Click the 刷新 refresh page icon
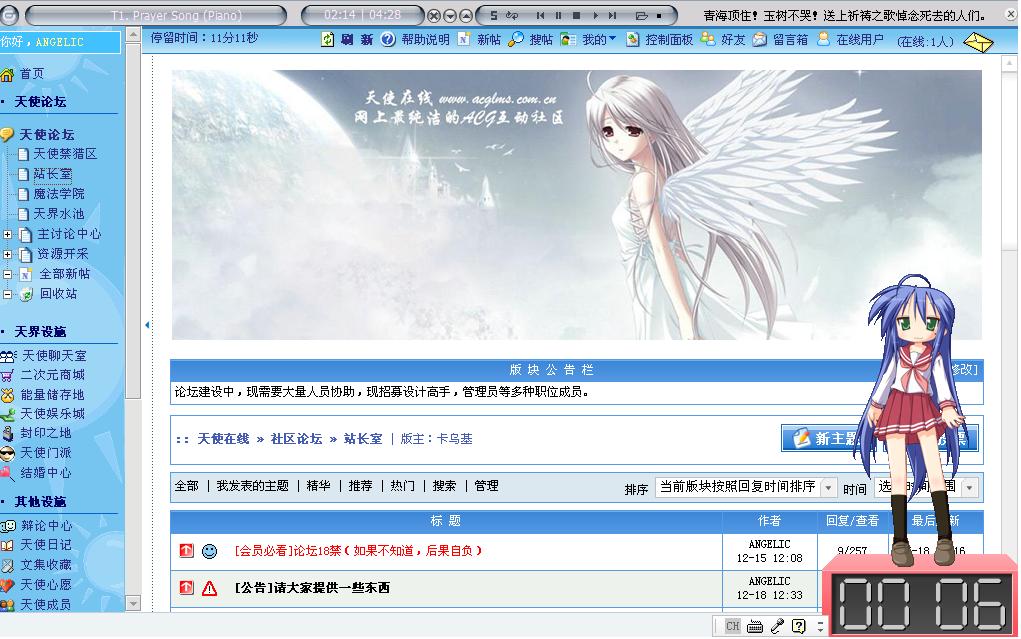The image size is (1021, 639). point(328,40)
